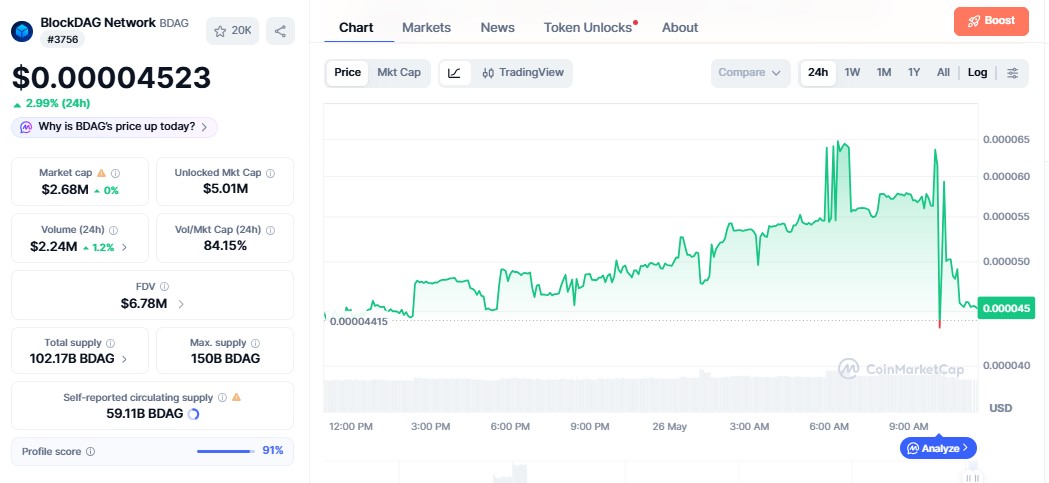Open Max. supply info icon

(256, 343)
